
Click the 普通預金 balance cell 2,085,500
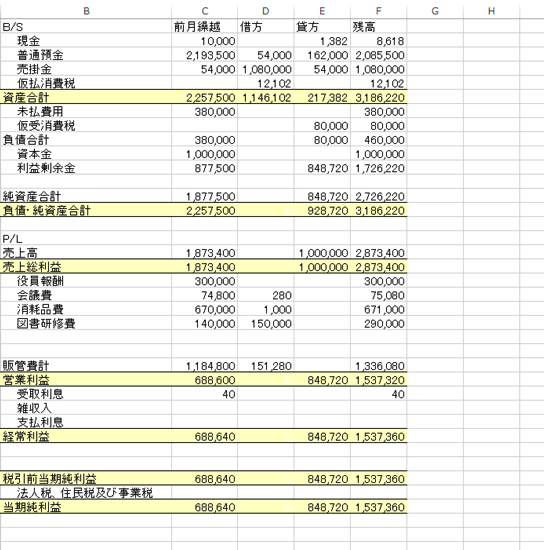(x=378, y=55)
